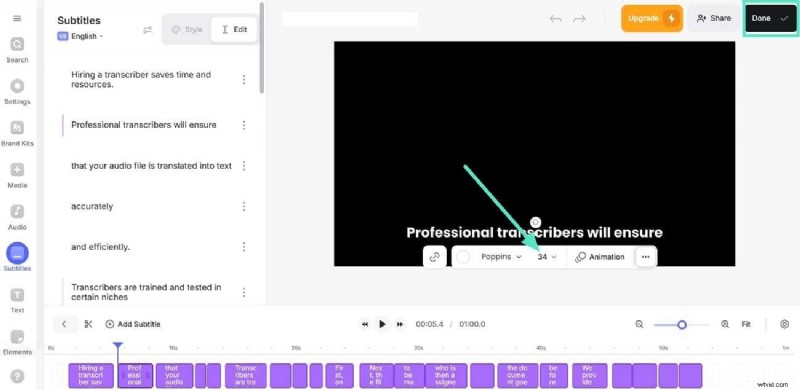
Task: Click the orange Upgrade button
Action: pyautogui.click(x=652, y=18)
